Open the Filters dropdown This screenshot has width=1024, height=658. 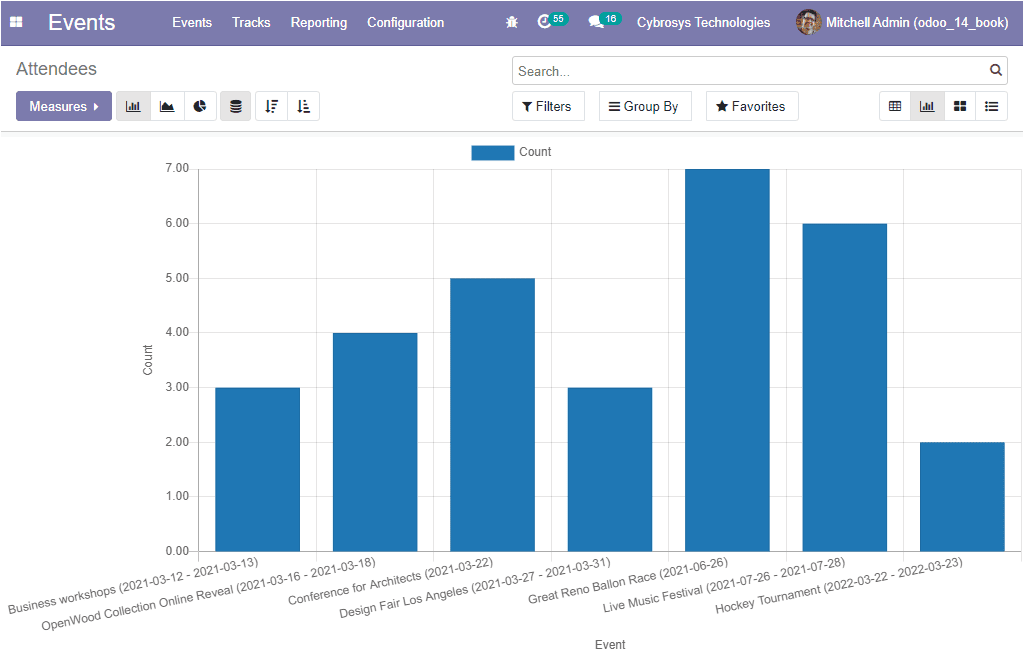(548, 106)
